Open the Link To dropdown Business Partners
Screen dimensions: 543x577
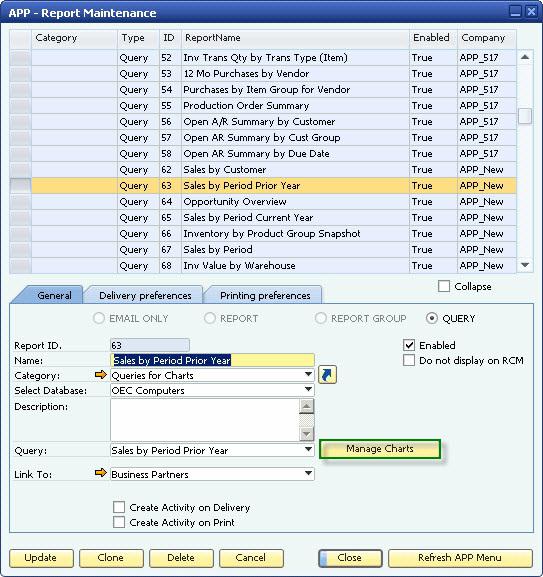212,474
